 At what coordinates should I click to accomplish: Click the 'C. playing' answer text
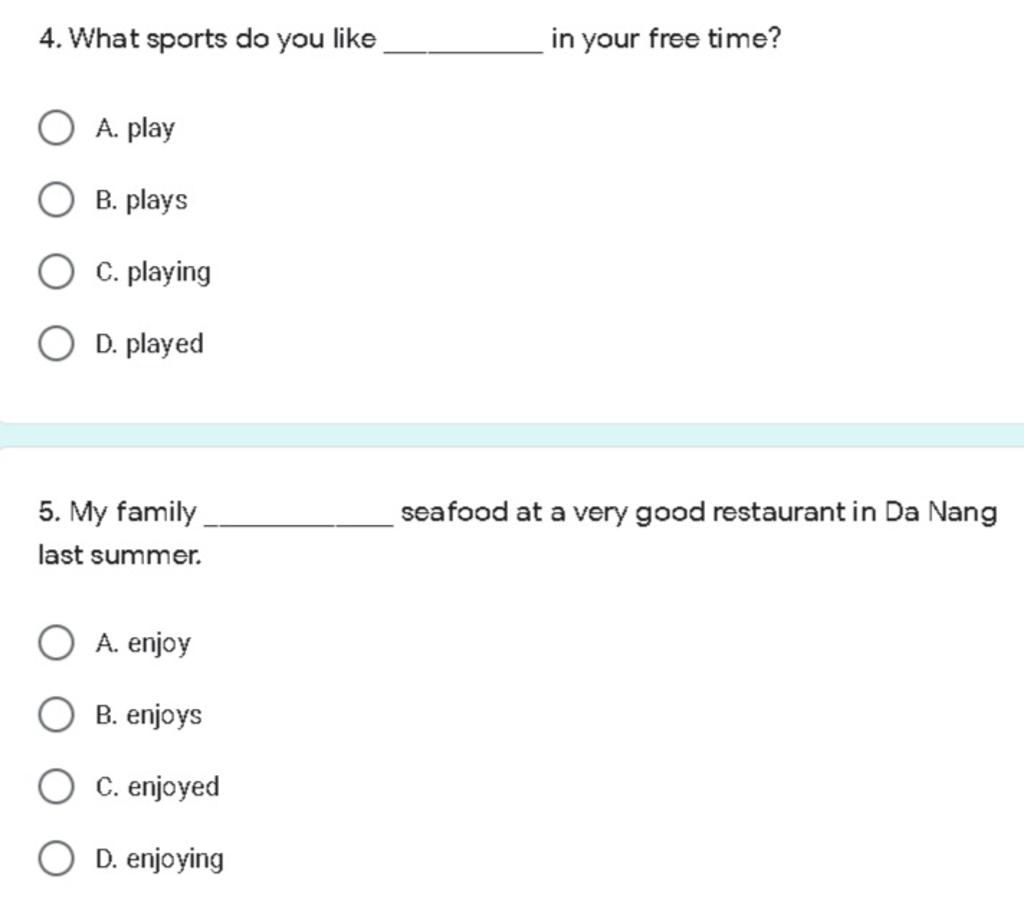[153, 272]
